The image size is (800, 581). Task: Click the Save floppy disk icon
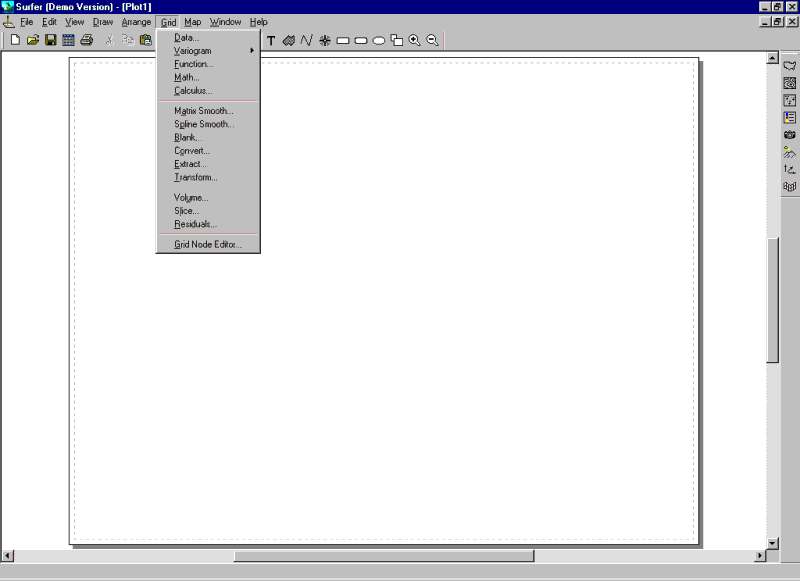(x=50, y=40)
